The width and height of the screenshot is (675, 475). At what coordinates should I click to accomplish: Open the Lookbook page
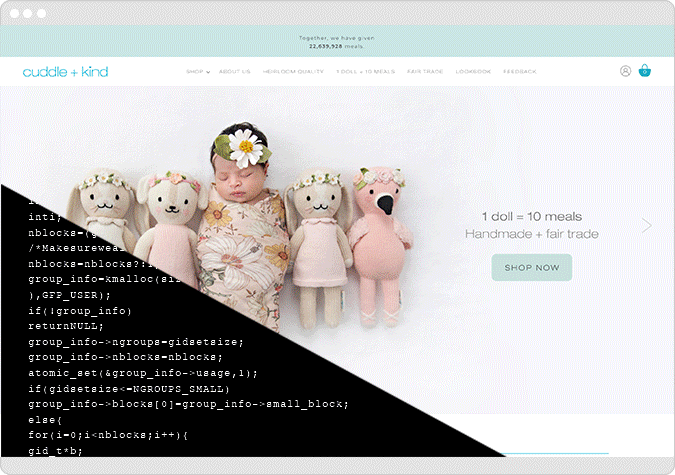pyautogui.click(x=473, y=72)
